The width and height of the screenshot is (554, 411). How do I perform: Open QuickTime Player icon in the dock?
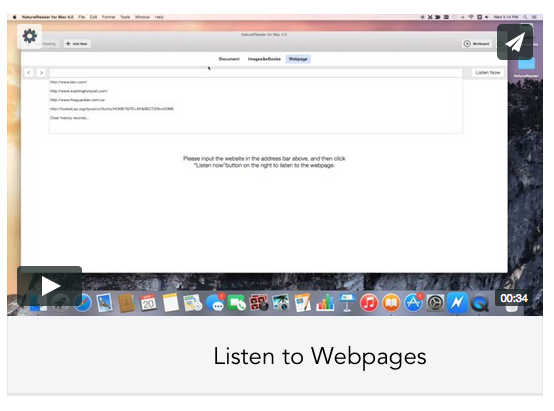(x=480, y=303)
